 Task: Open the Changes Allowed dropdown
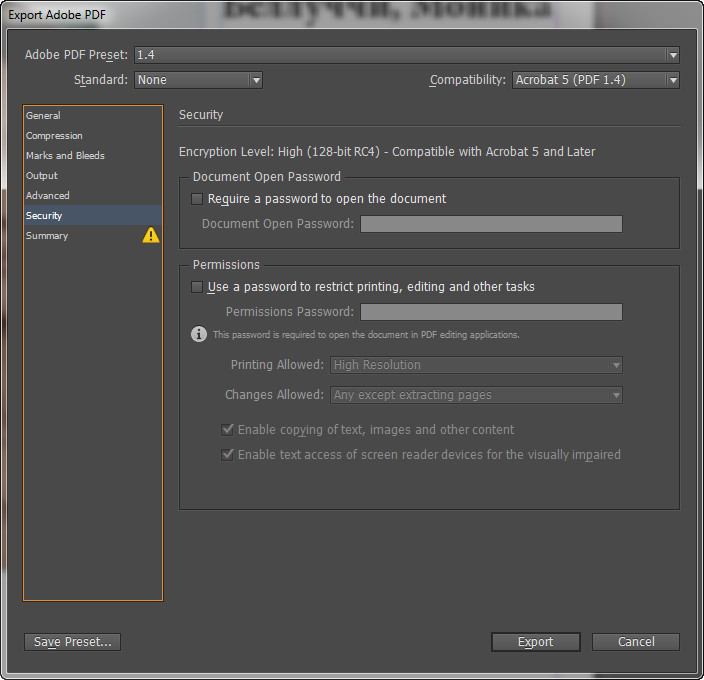pyautogui.click(x=476, y=395)
